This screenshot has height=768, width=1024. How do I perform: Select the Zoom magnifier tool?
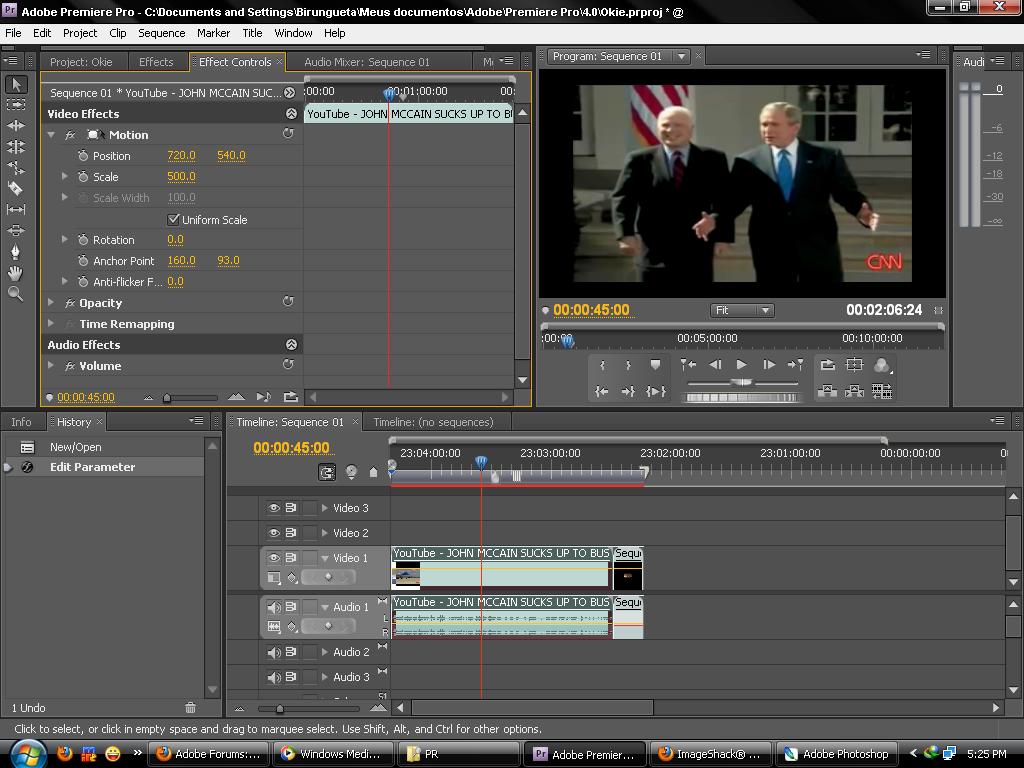click(16, 294)
